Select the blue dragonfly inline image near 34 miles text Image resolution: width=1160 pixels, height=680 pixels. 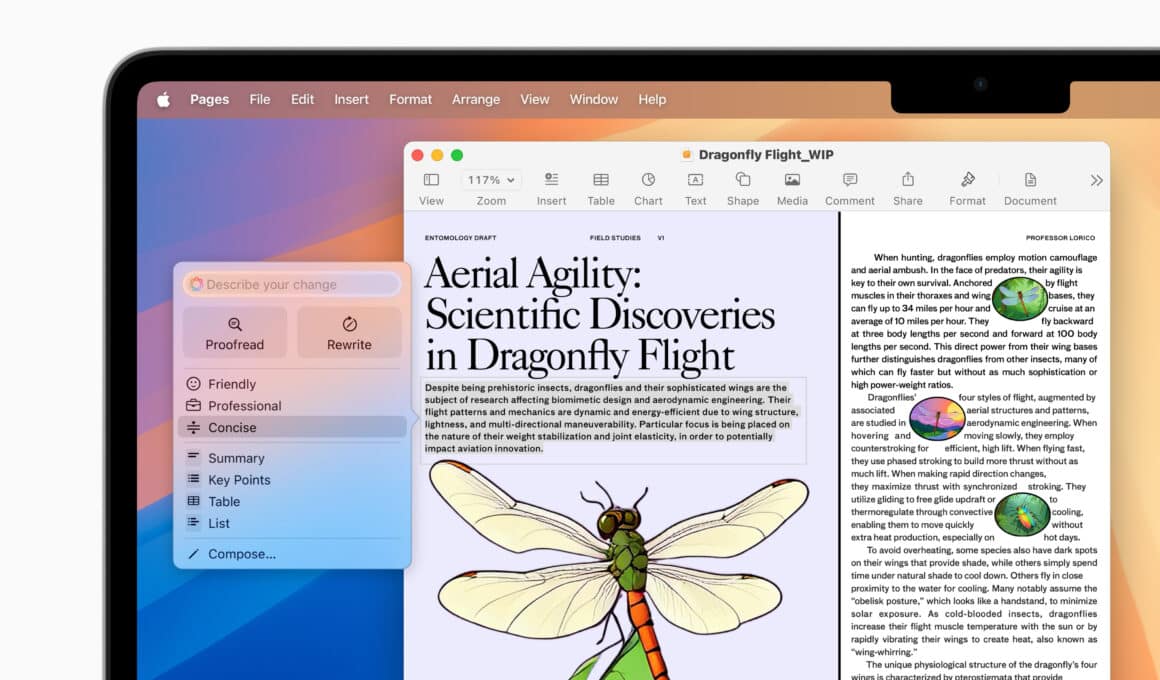(x=1019, y=298)
